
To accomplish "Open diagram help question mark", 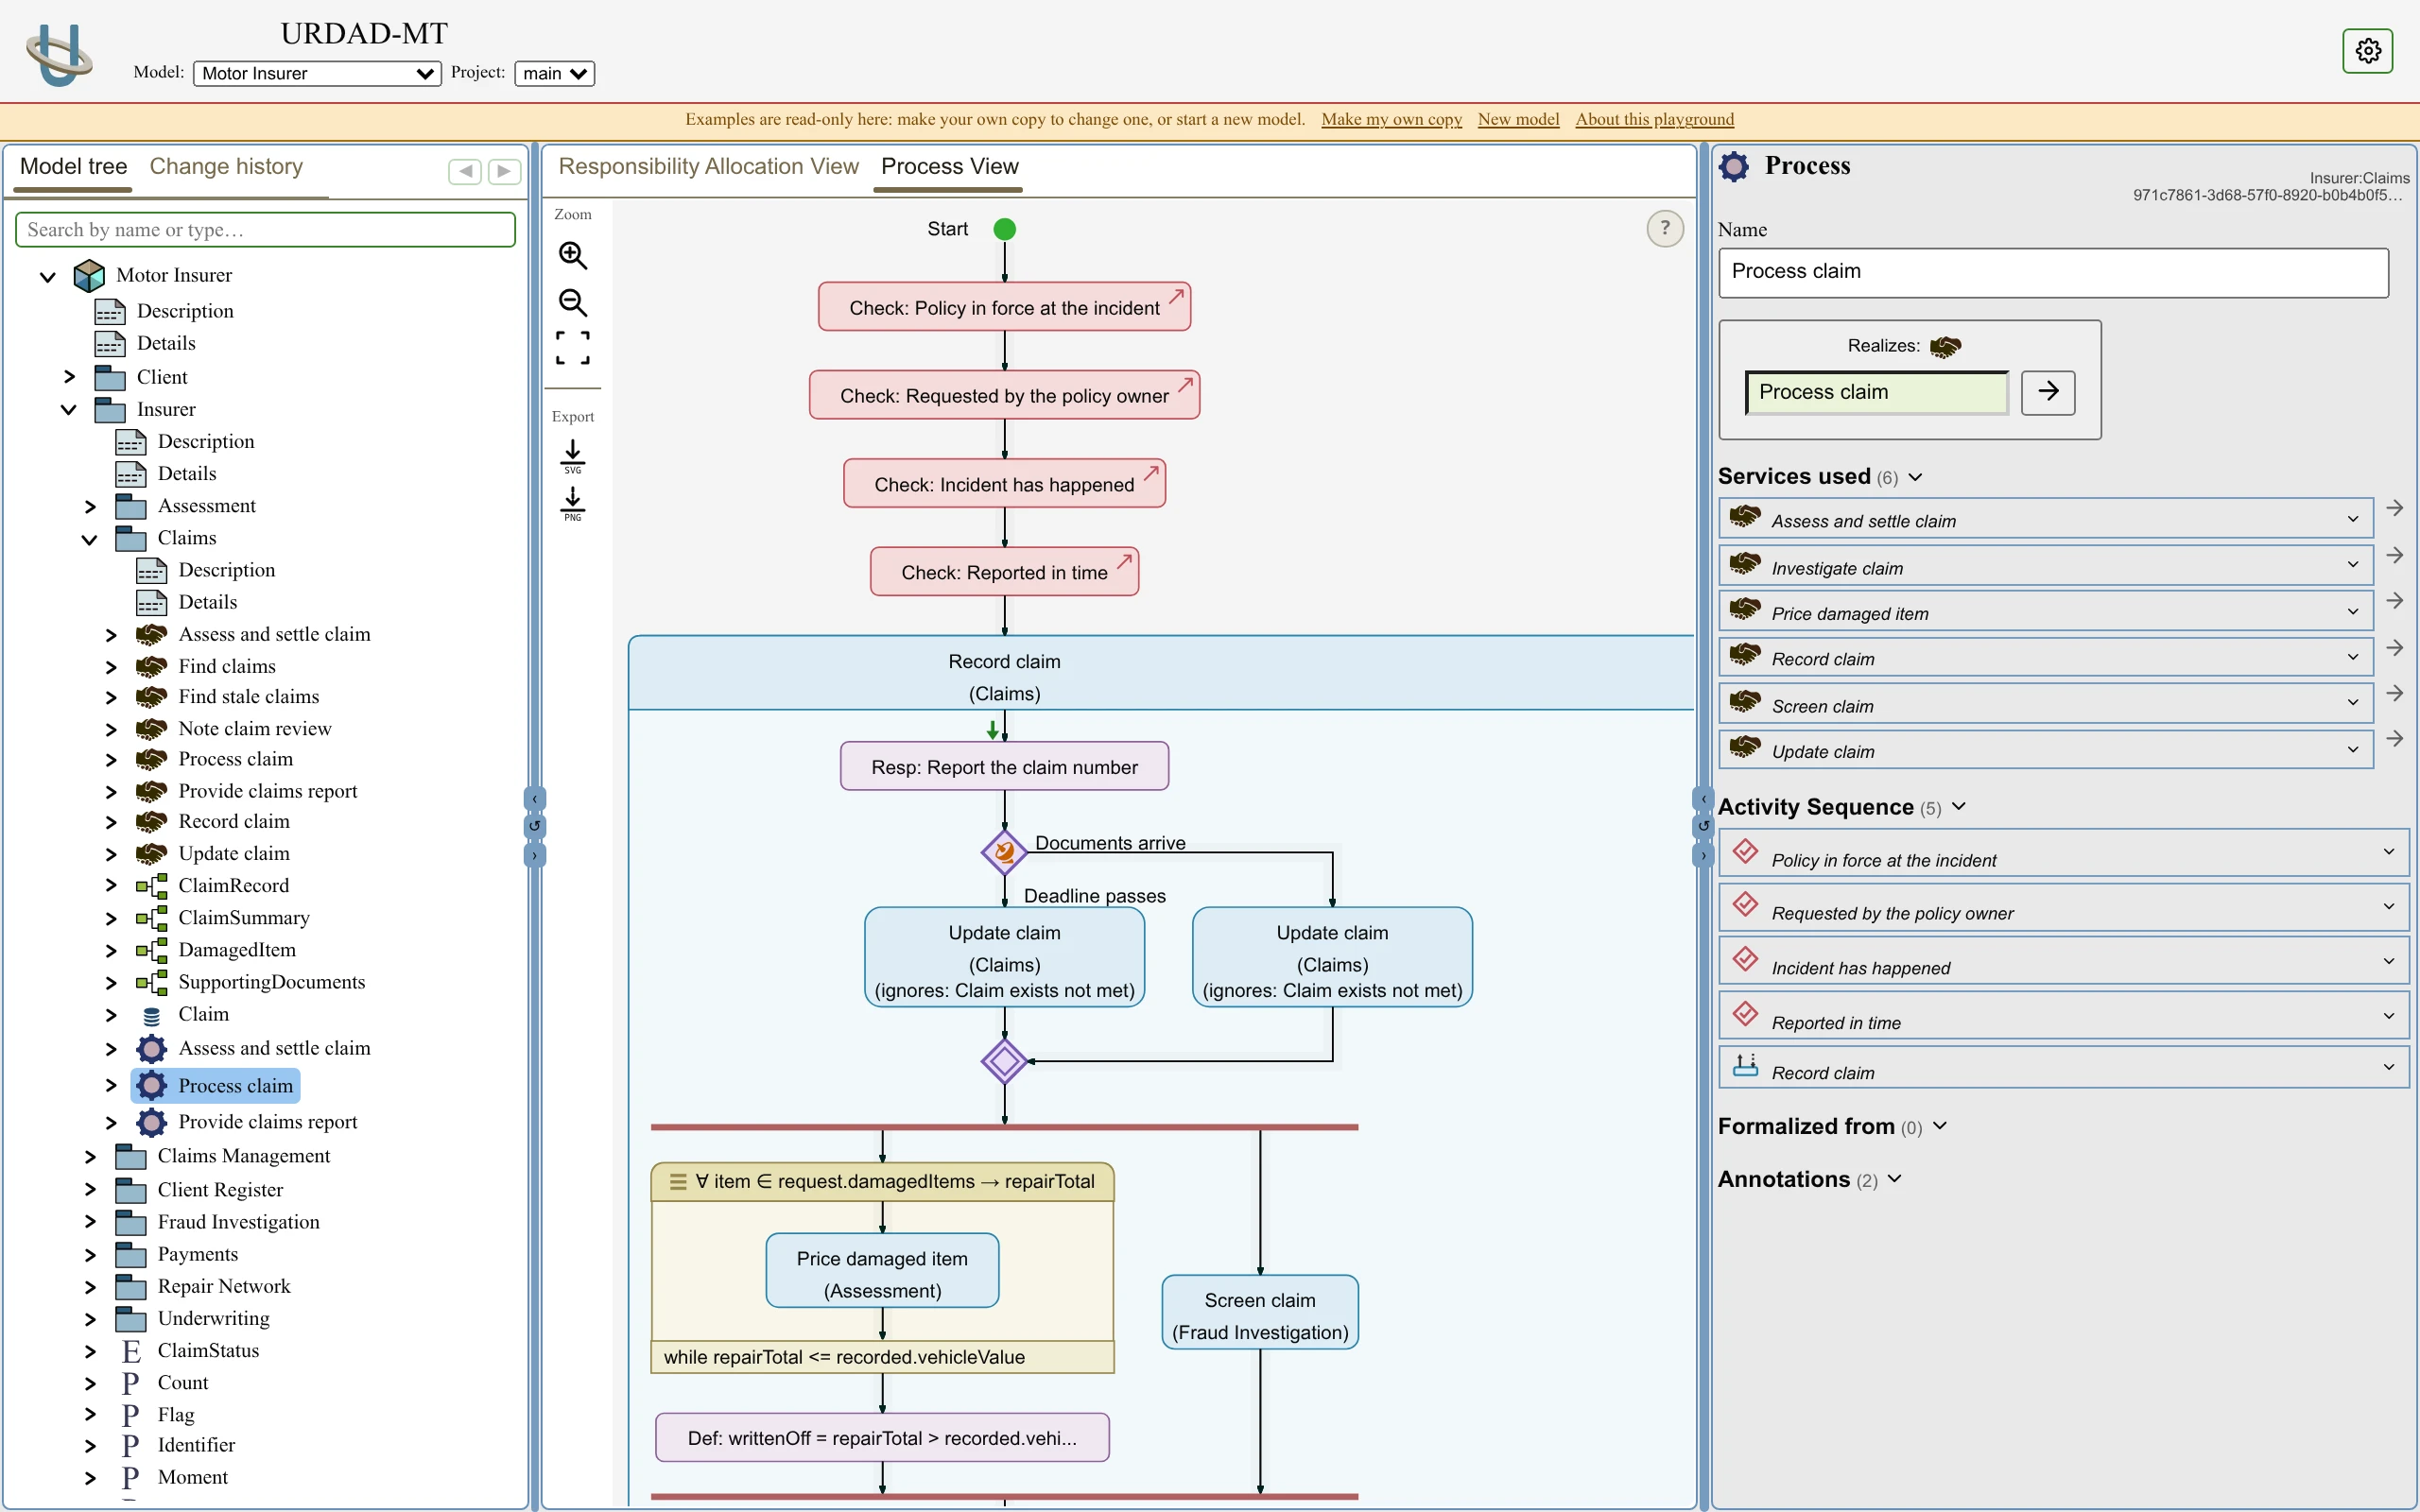I will [x=1665, y=228].
